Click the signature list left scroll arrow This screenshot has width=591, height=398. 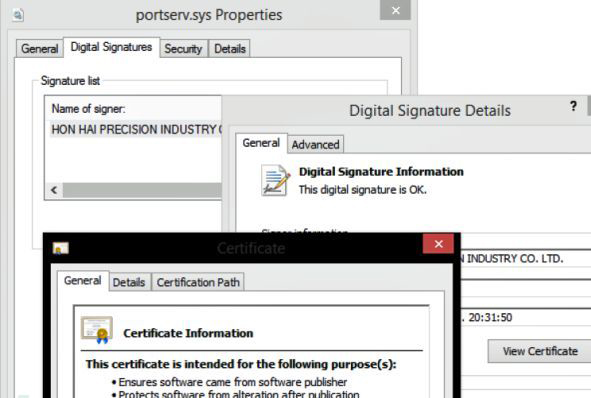(54, 190)
